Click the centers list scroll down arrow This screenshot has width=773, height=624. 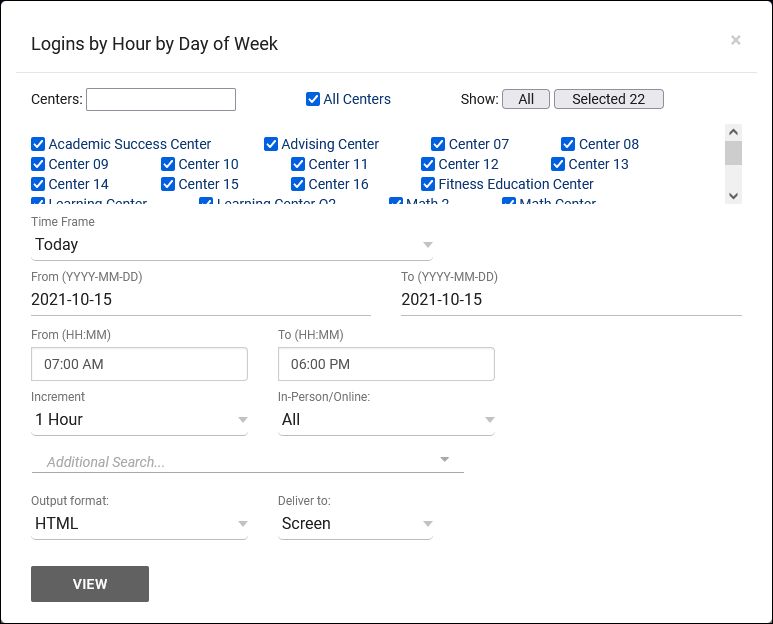pos(733,196)
